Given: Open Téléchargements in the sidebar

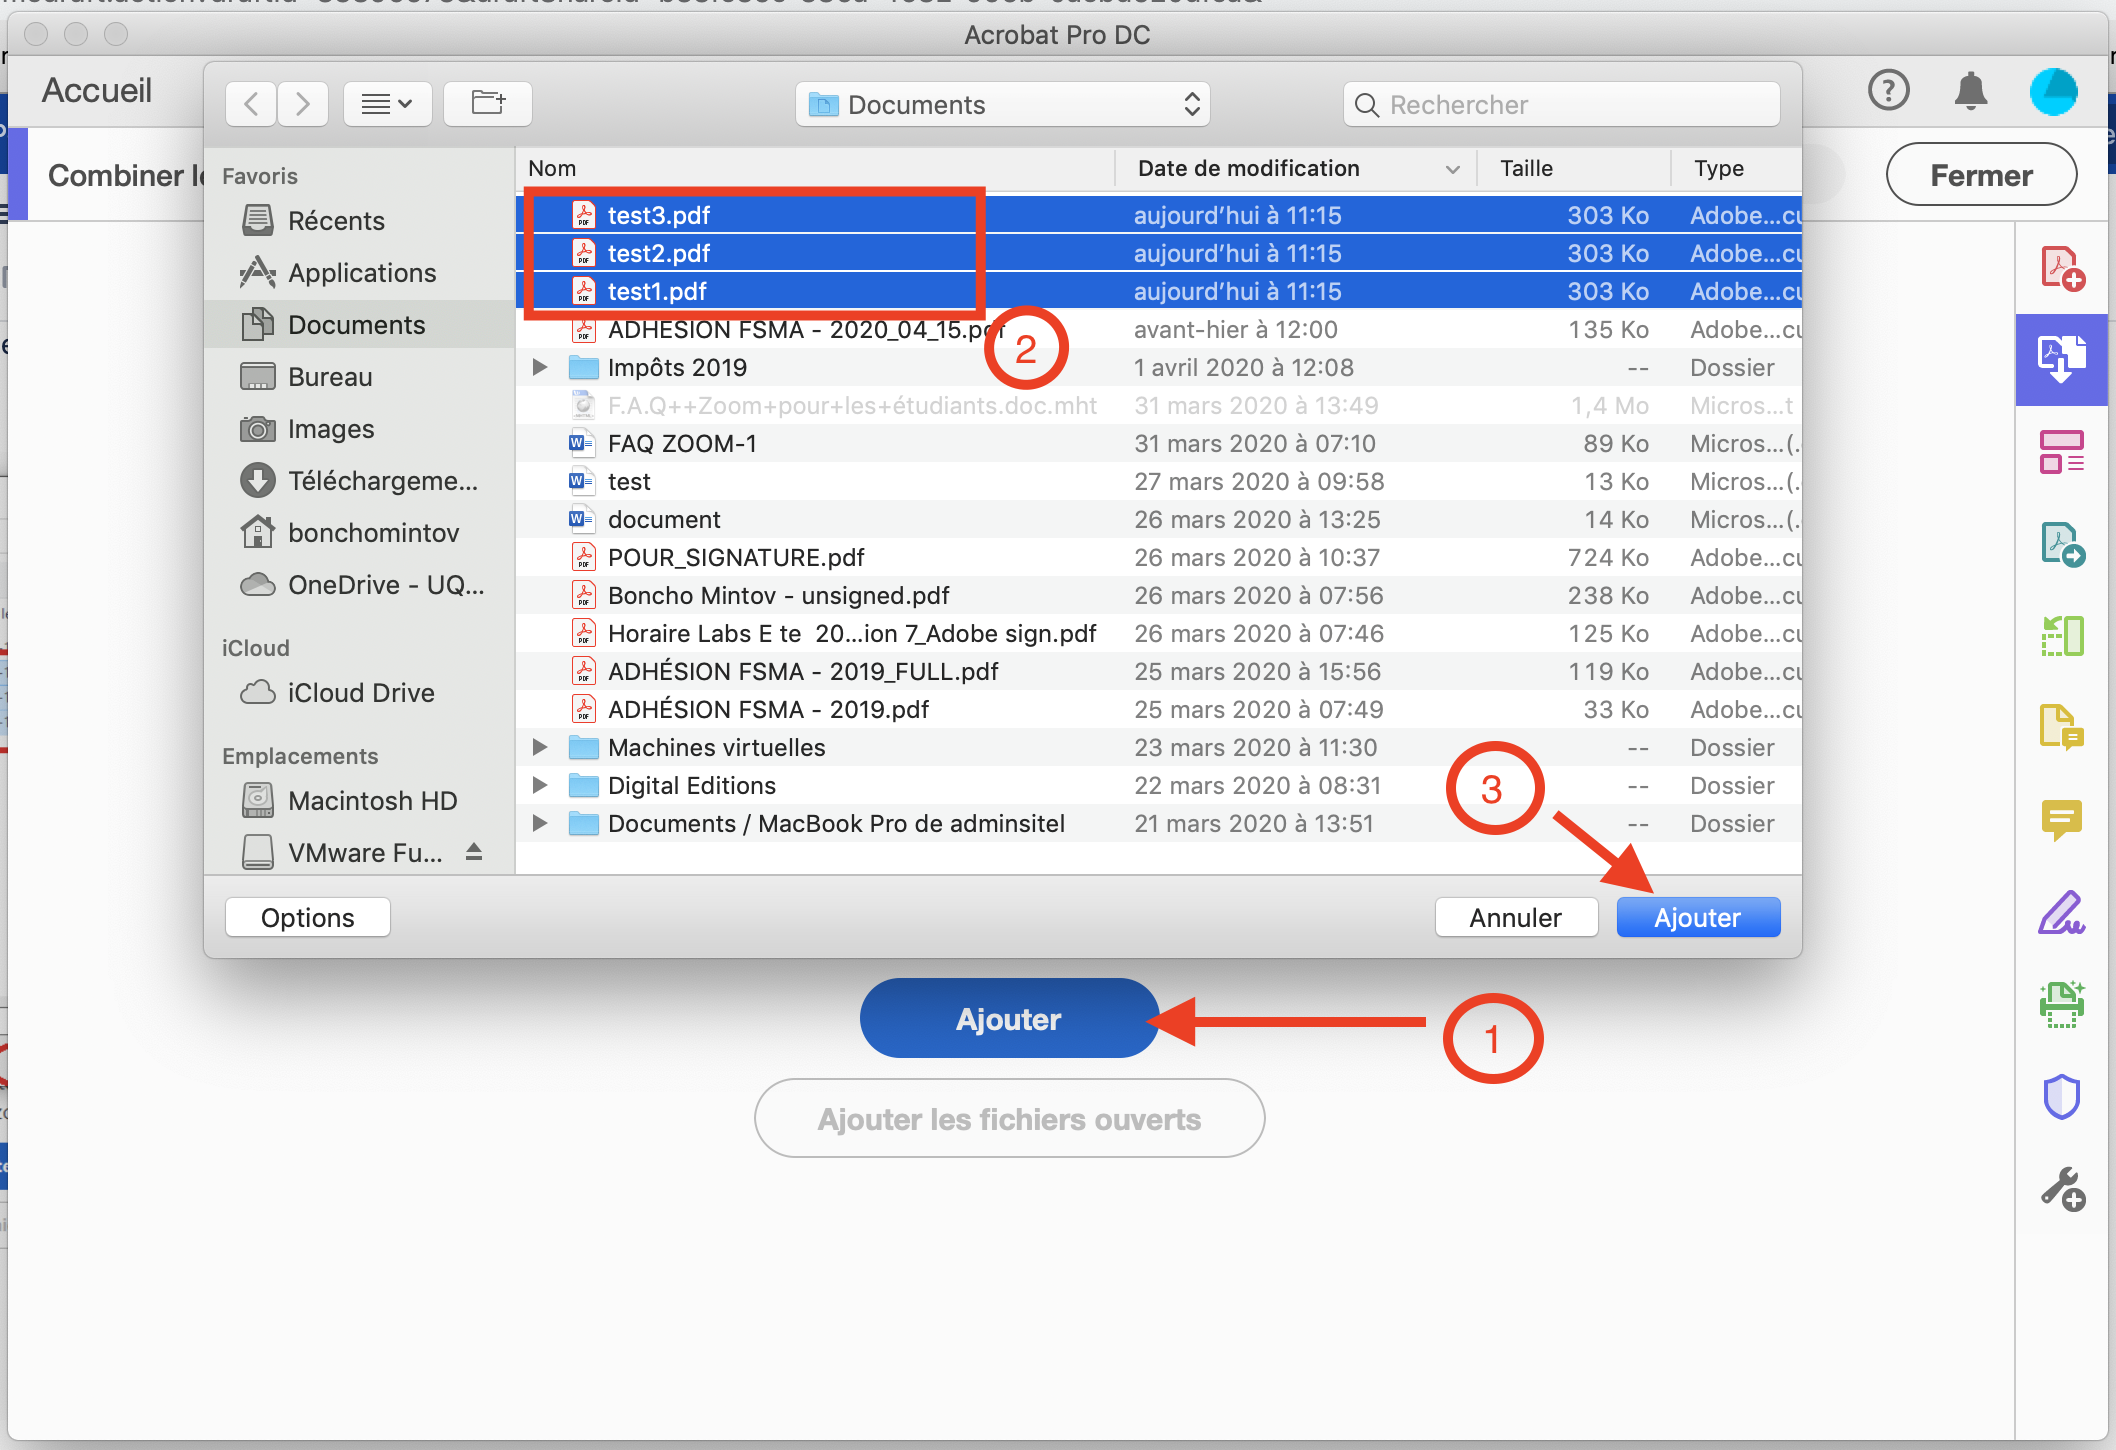Looking at the screenshot, I should click(x=359, y=480).
